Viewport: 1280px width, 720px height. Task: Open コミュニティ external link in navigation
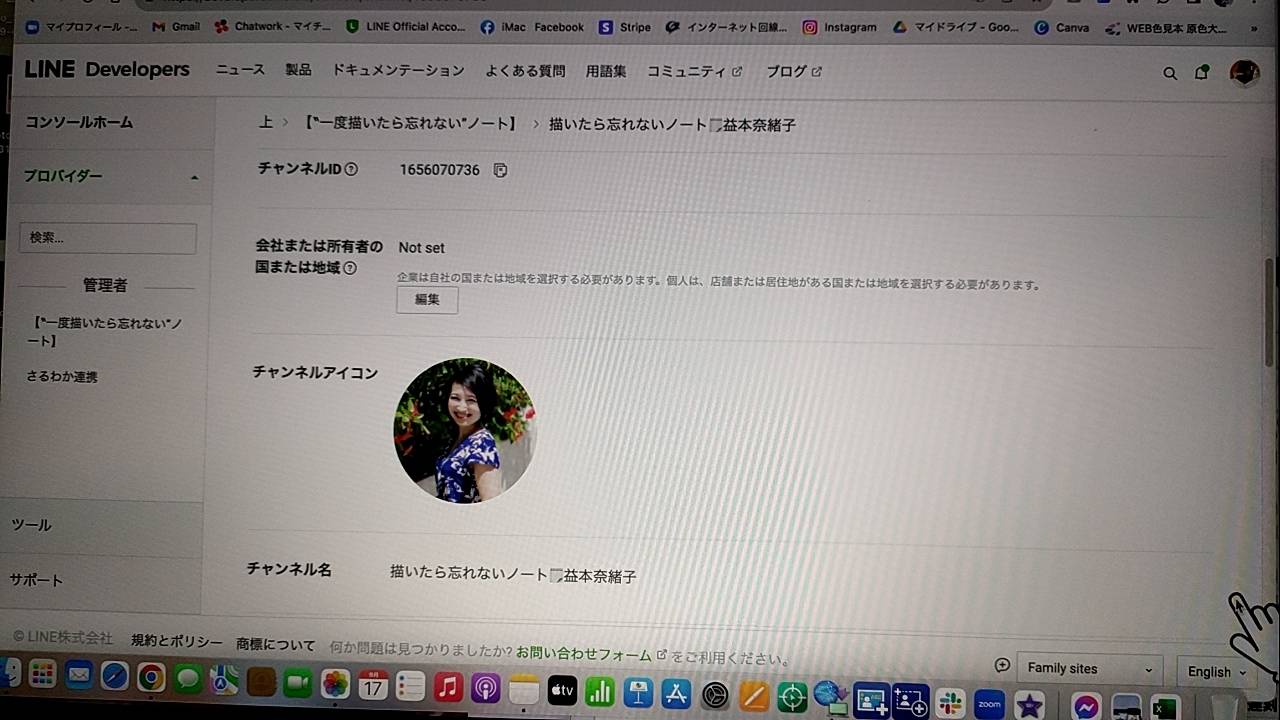[695, 72]
